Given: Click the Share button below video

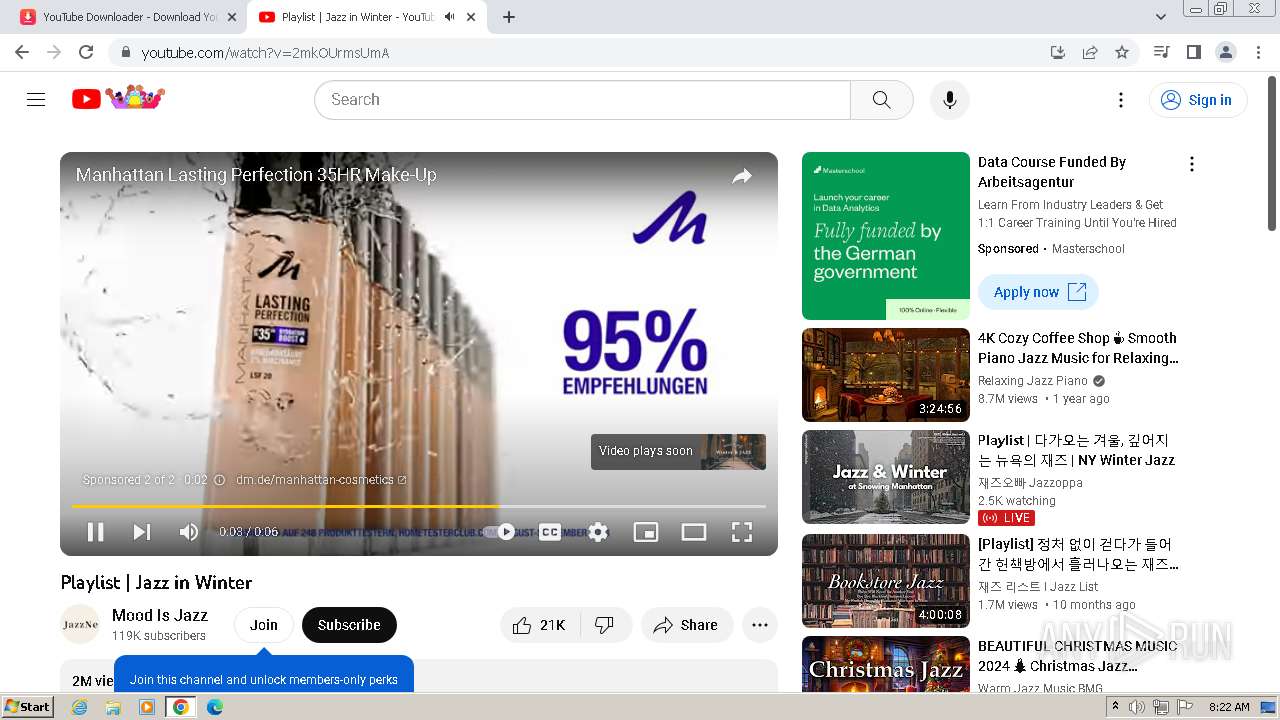Looking at the screenshot, I should coord(687,625).
